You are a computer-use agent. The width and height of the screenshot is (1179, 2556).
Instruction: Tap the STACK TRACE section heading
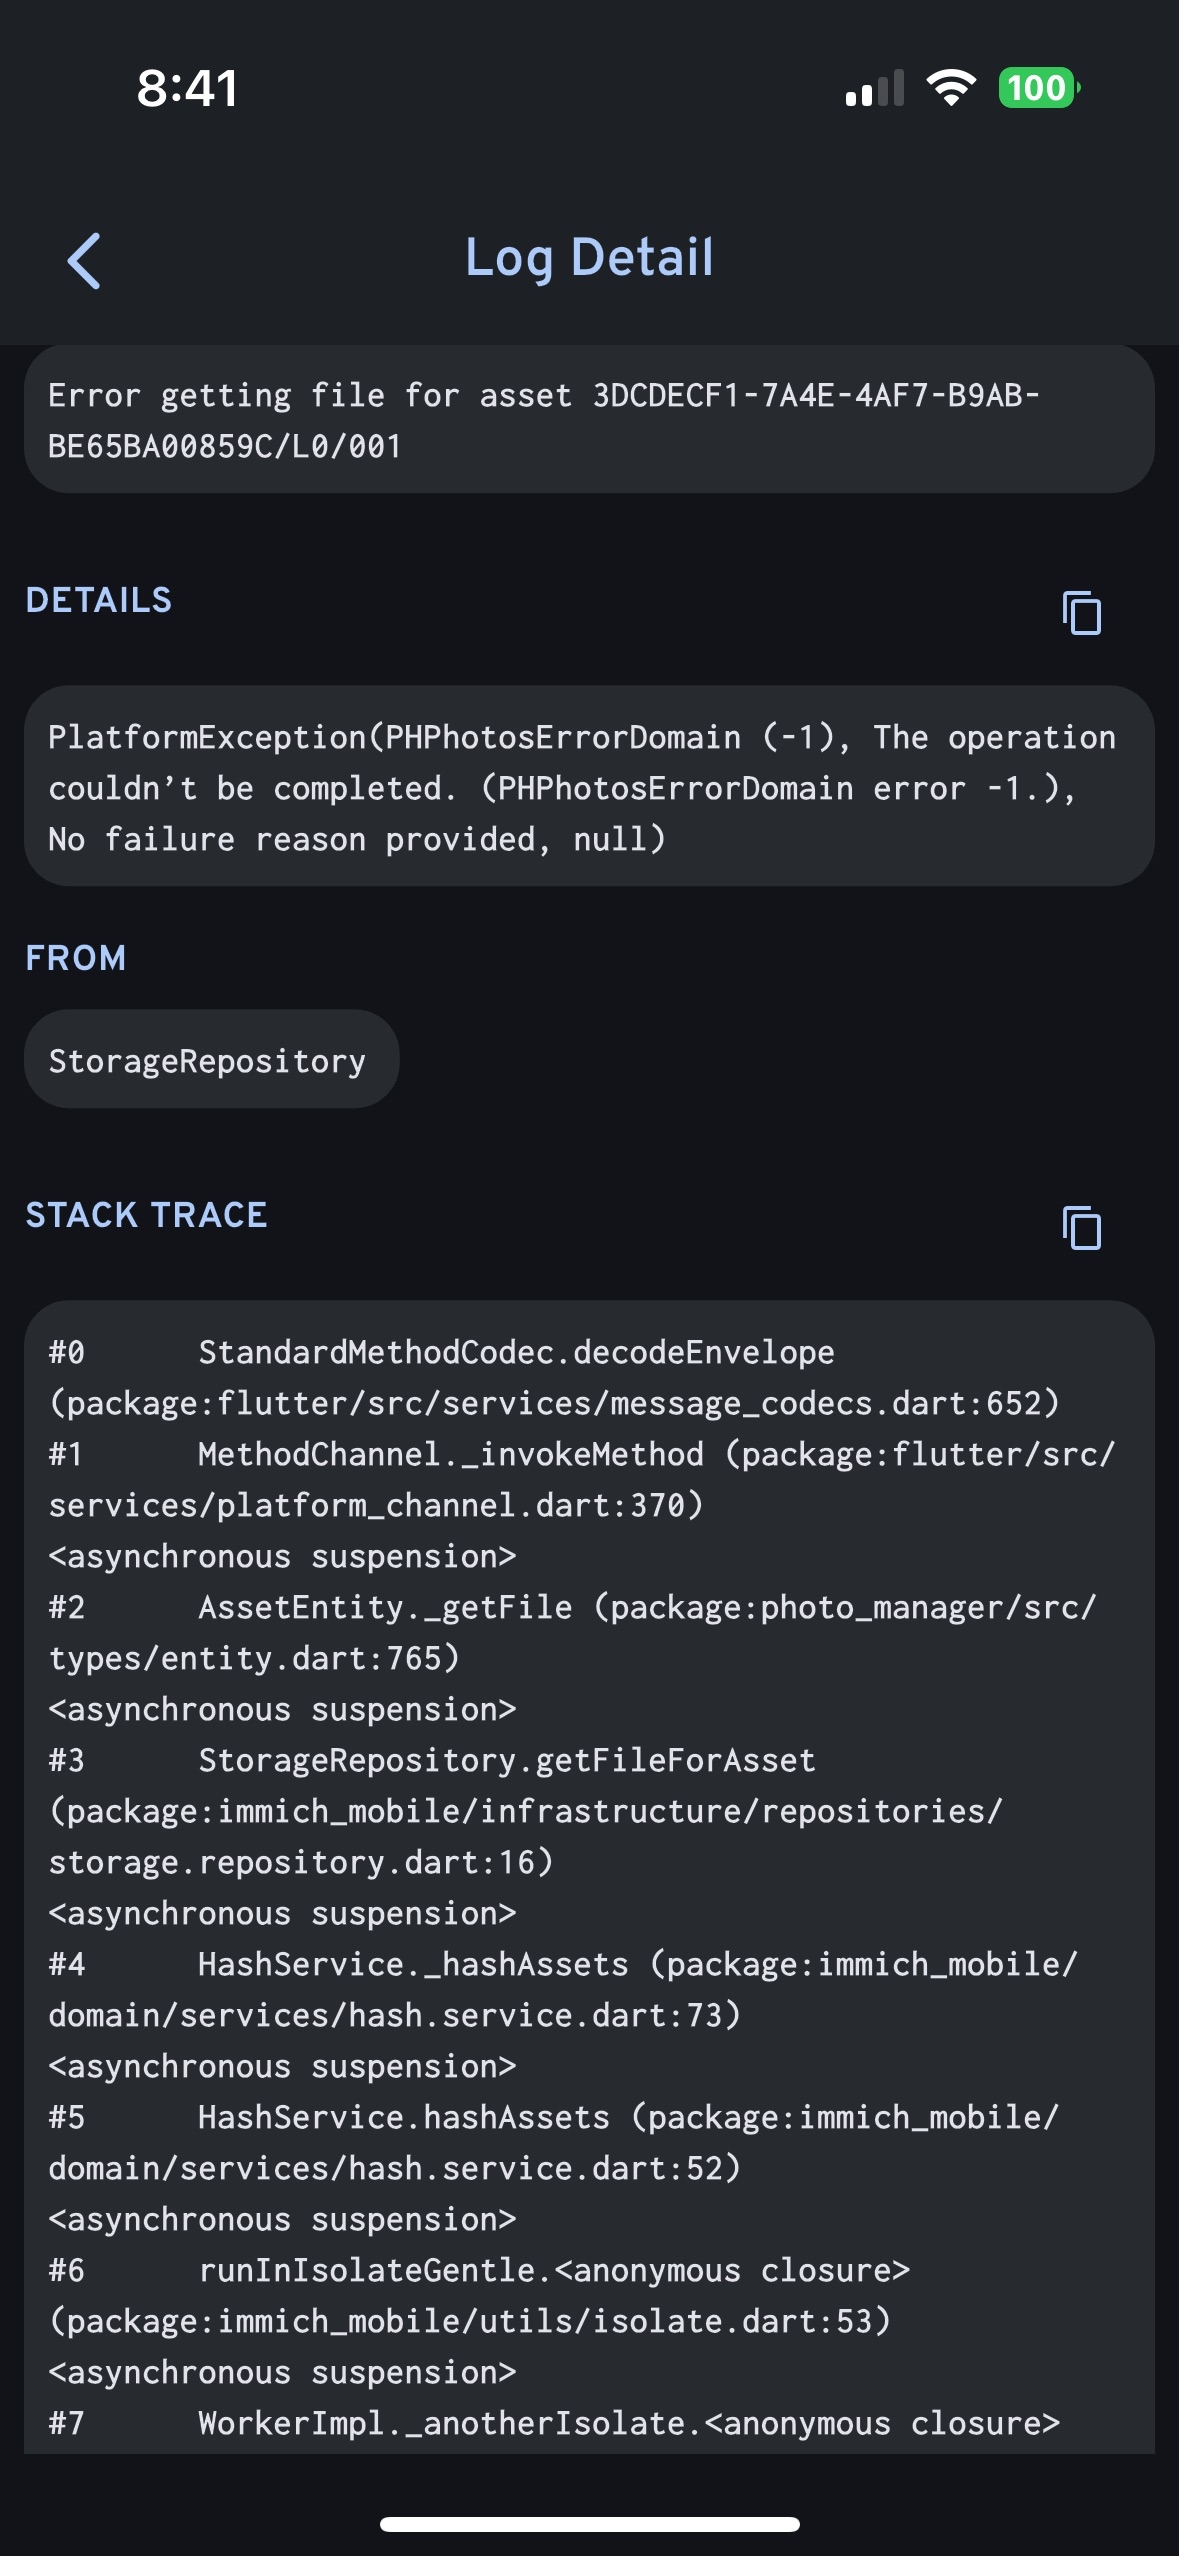click(x=147, y=1215)
